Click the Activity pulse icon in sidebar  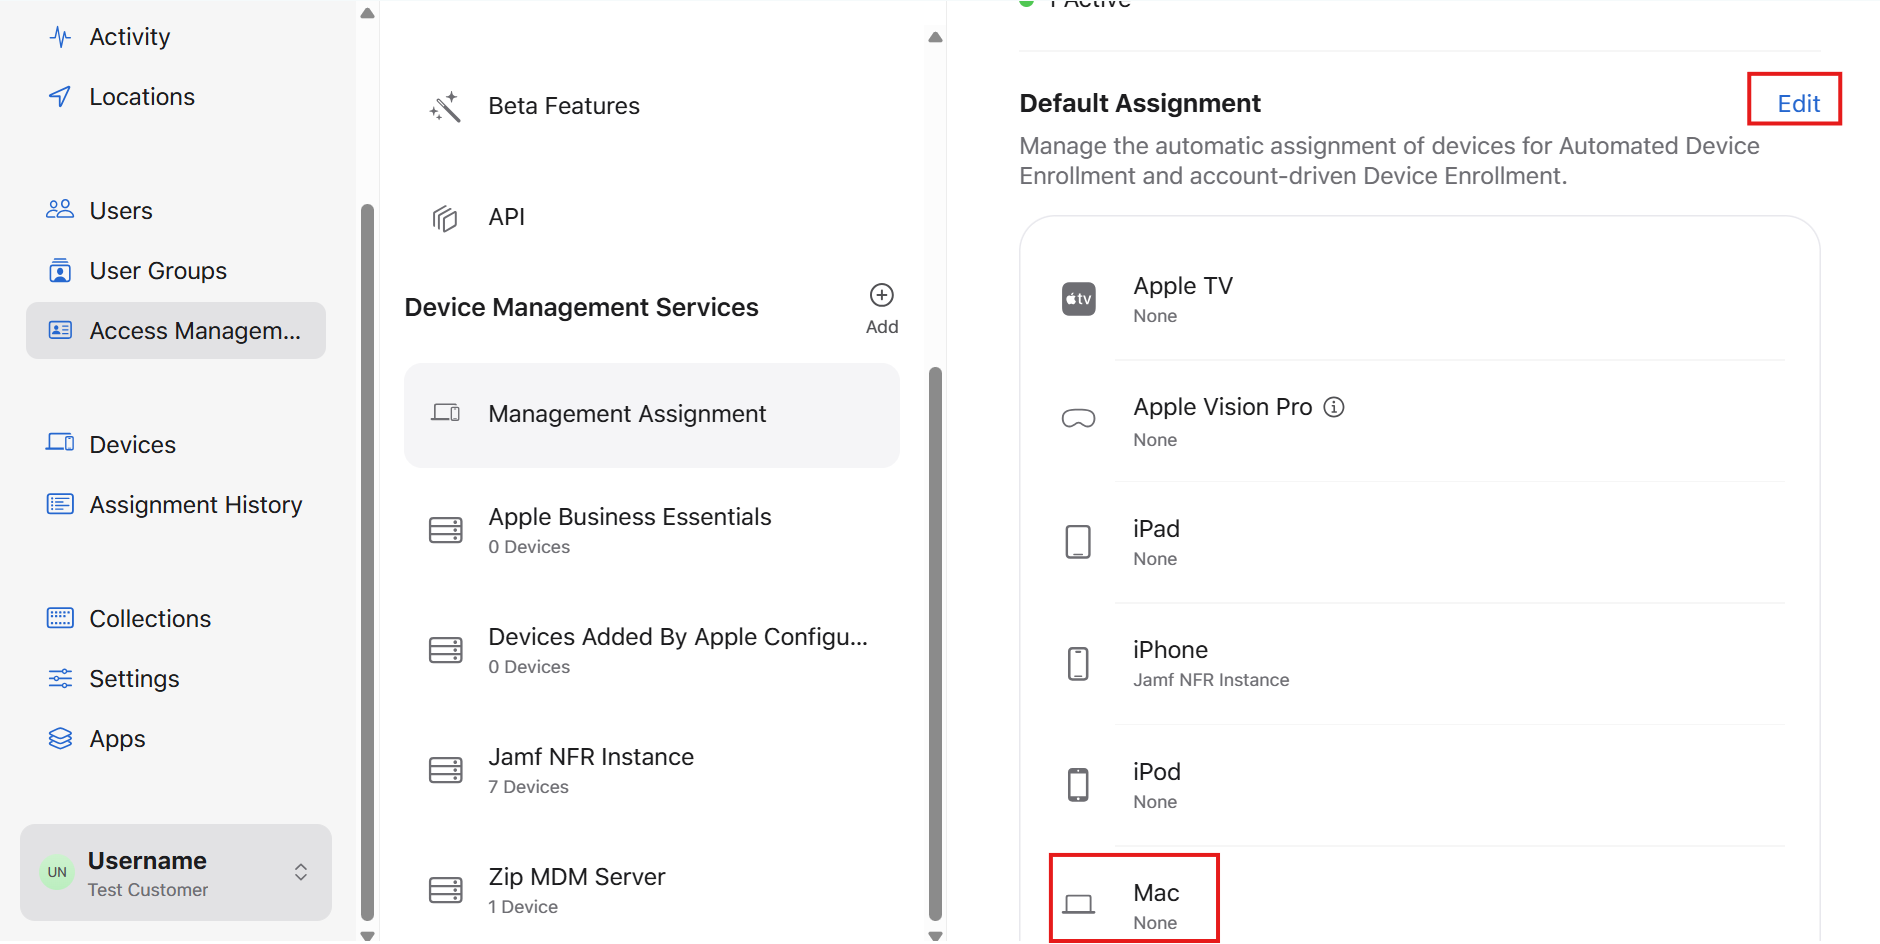60,37
